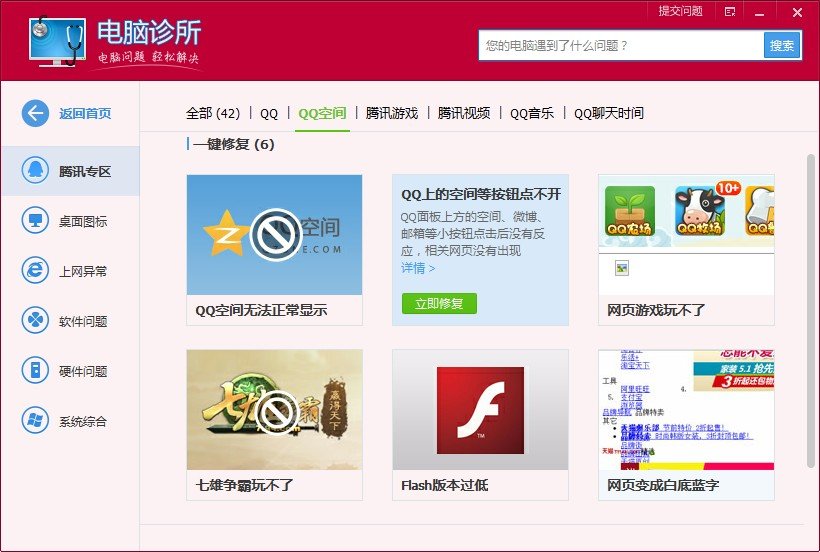Viewport: 820px width, 552px height.
Task: Select the 软件问题 sidebar label
Action: [83, 321]
